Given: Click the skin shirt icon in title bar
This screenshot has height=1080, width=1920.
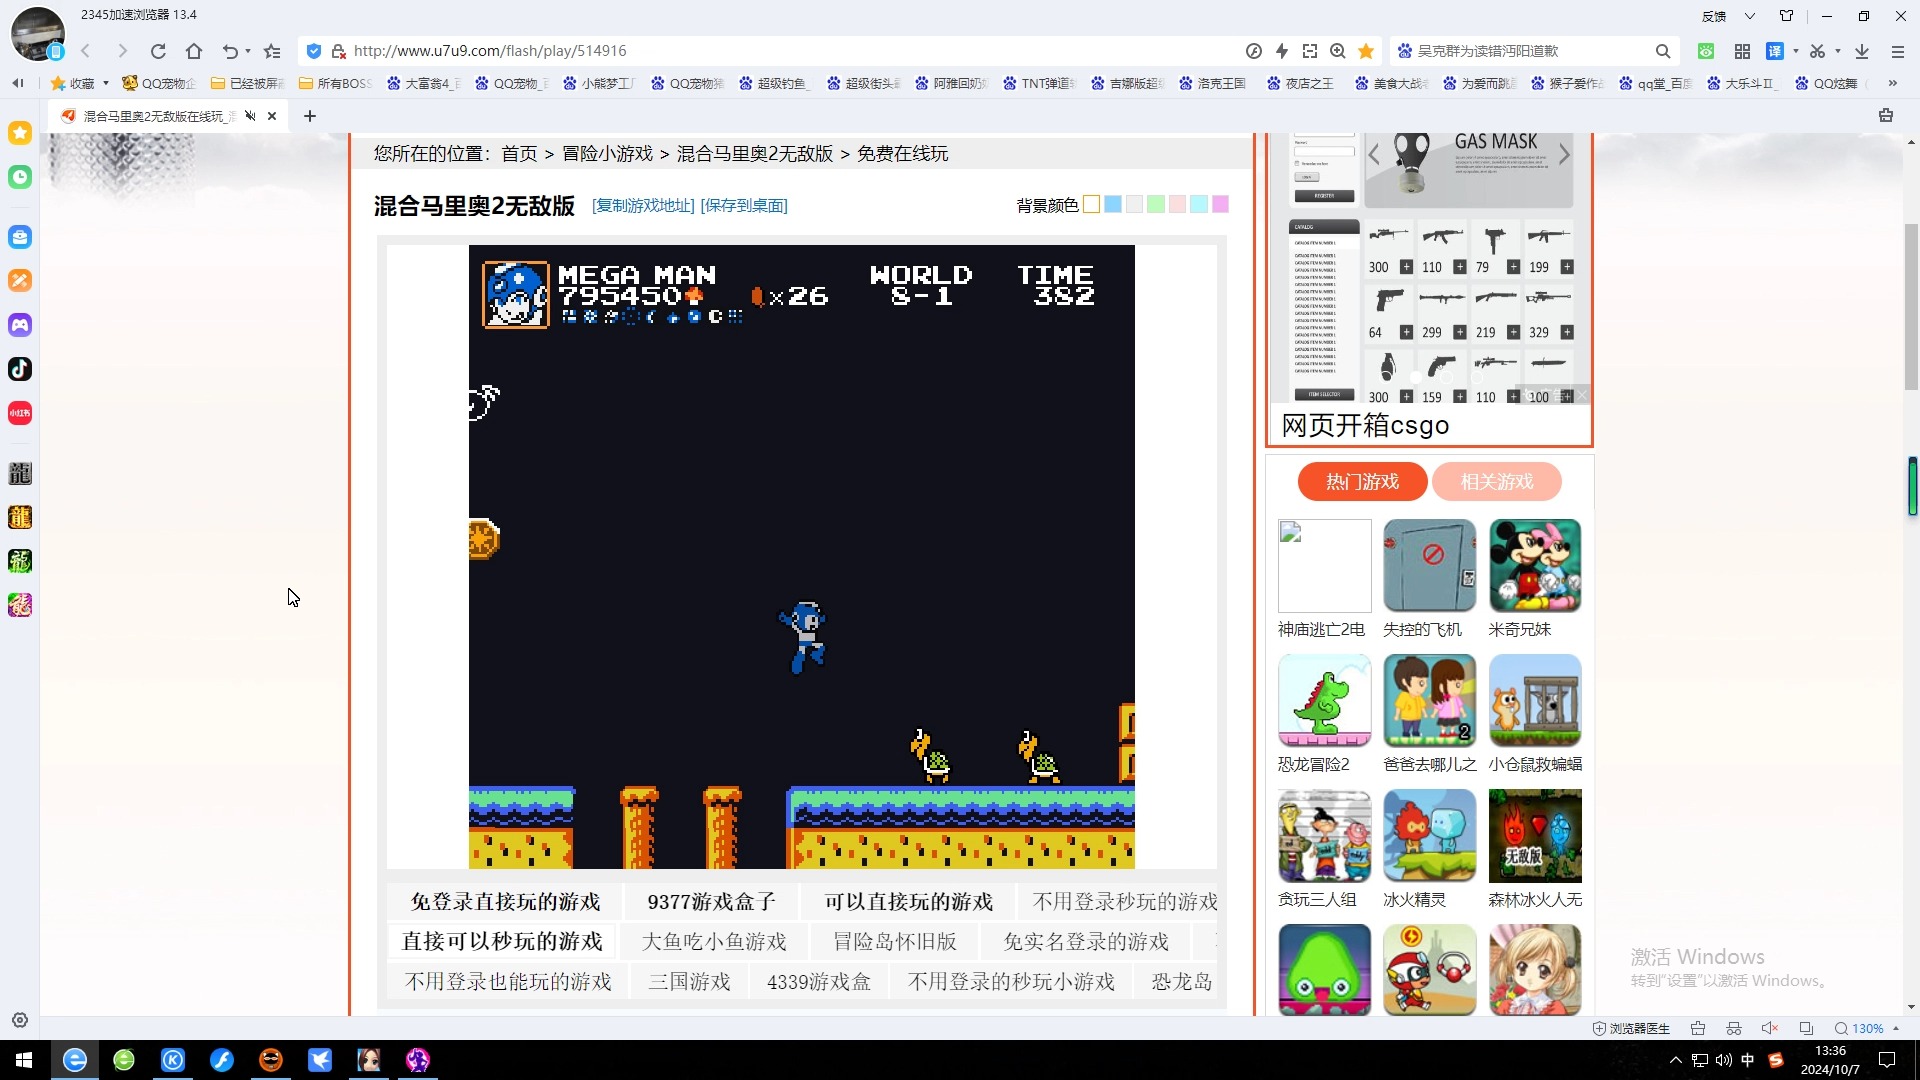Looking at the screenshot, I should [x=1787, y=16].
